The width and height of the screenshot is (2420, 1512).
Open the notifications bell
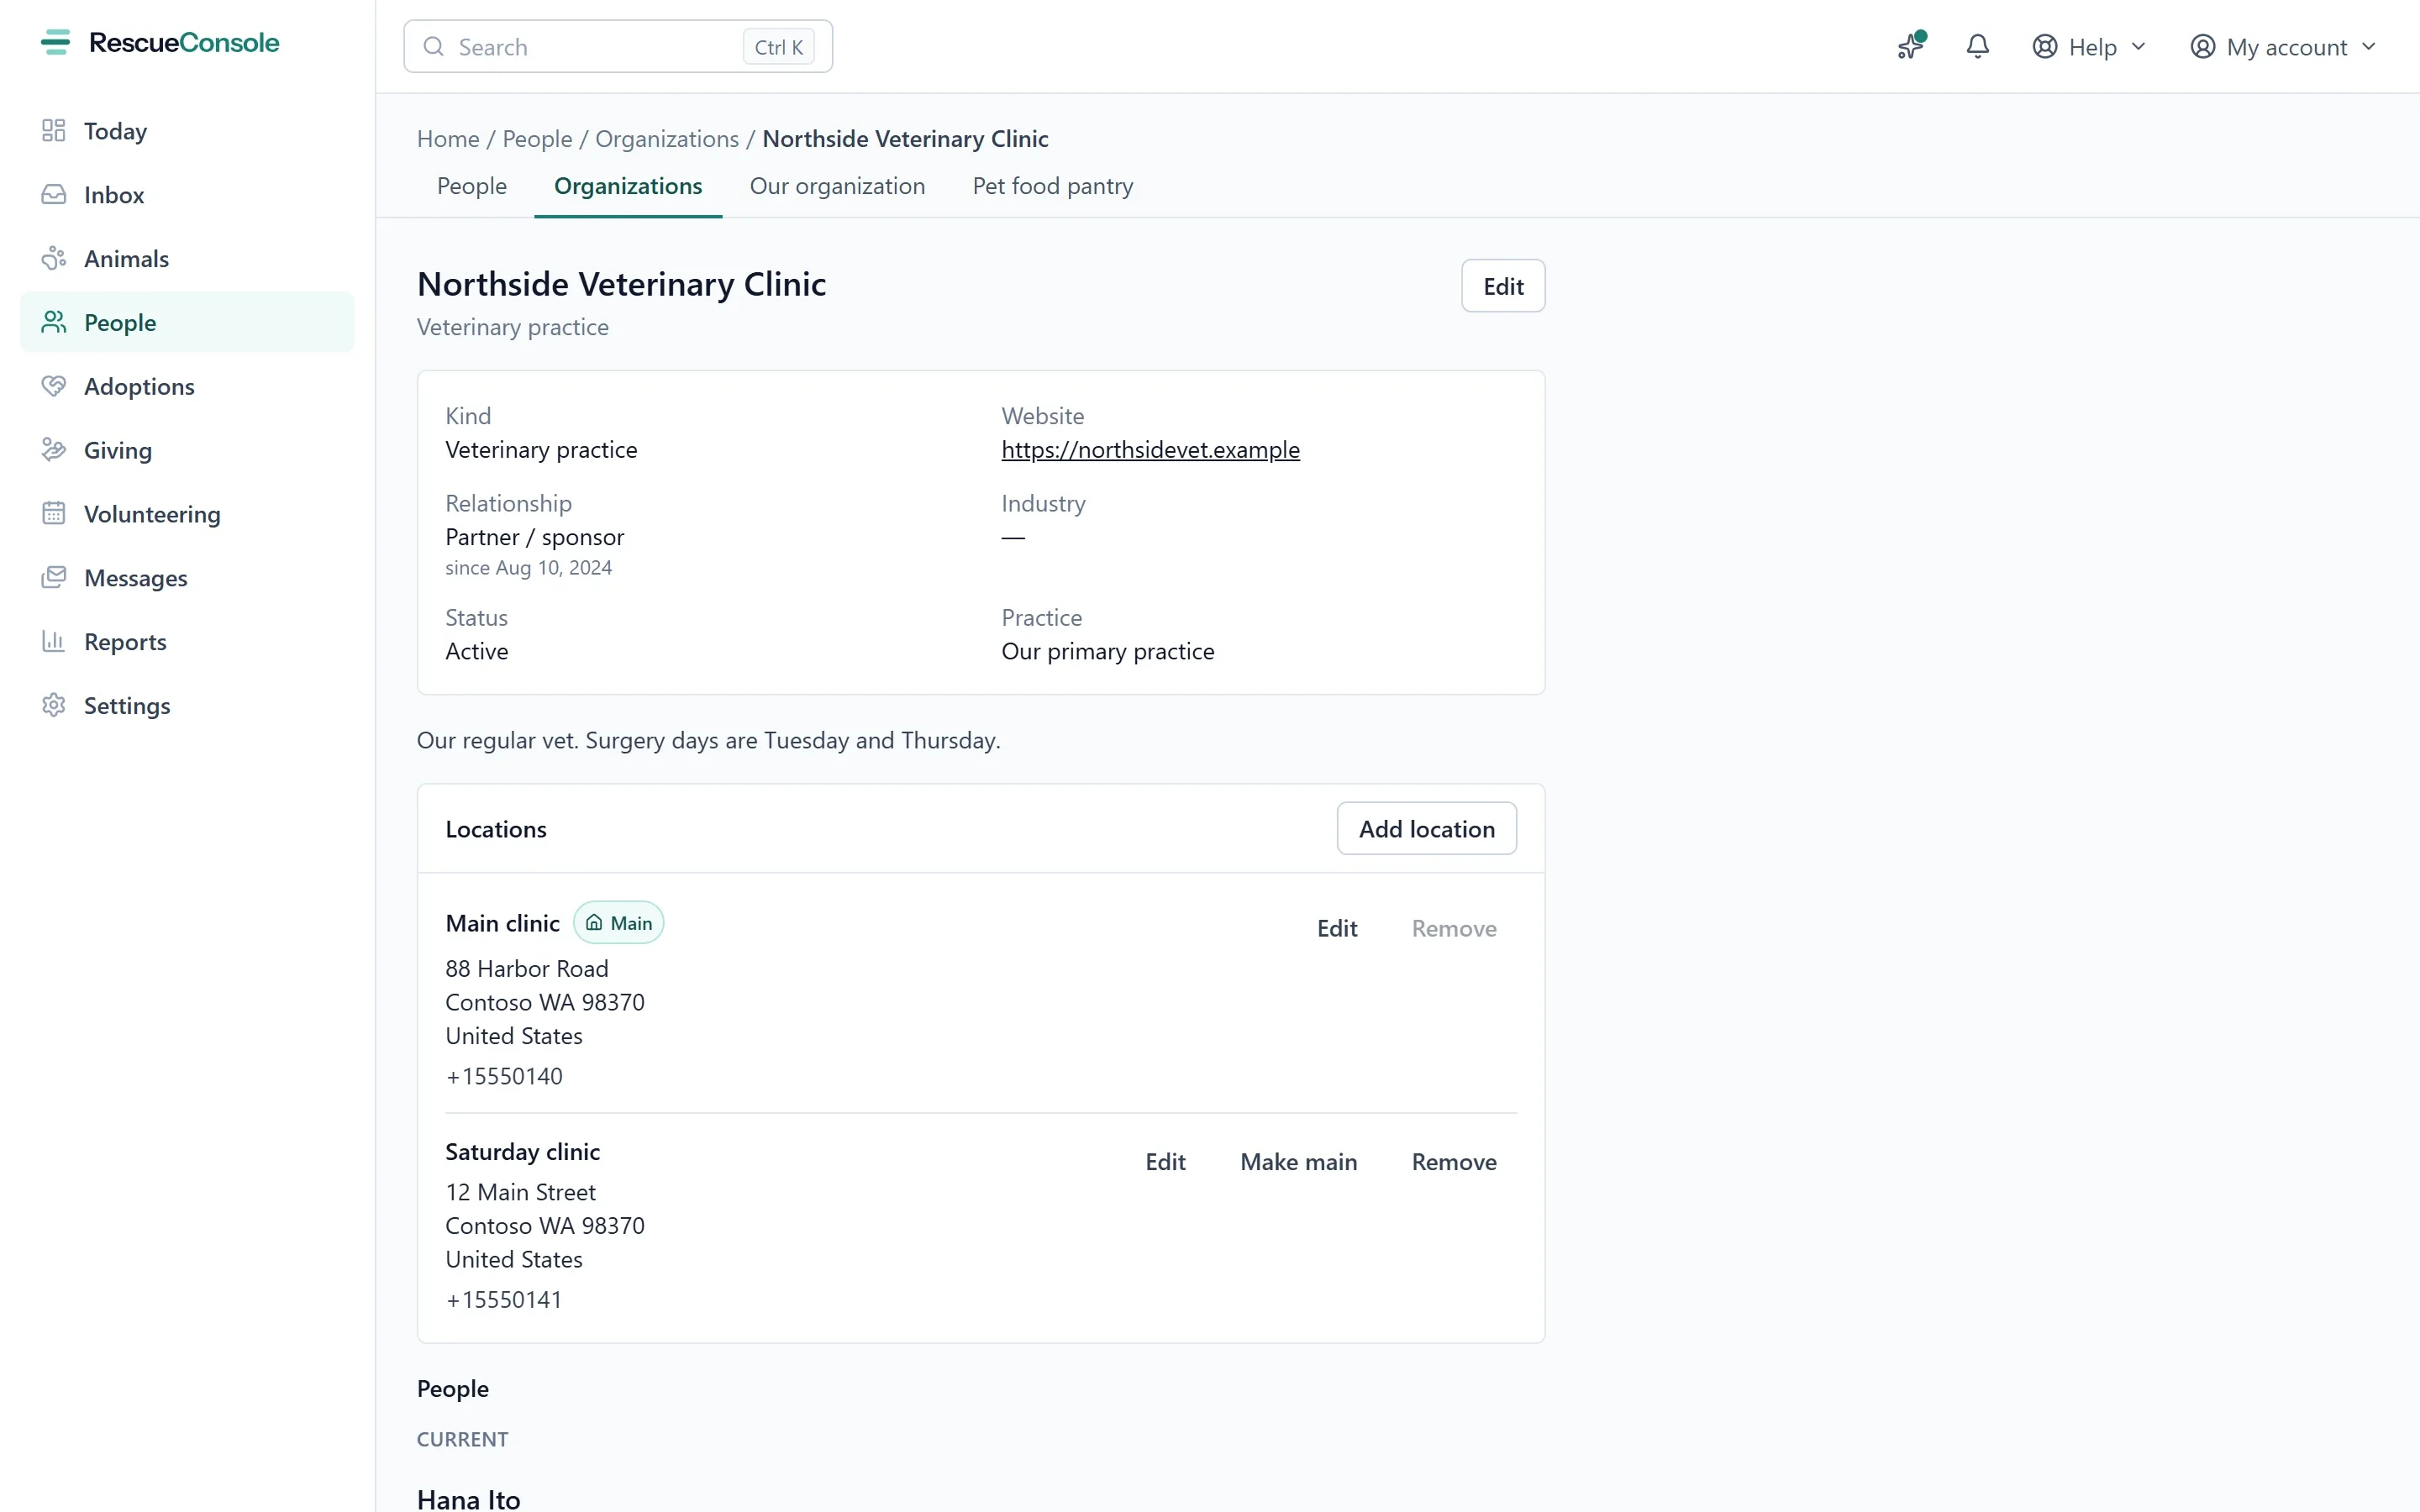tap(1978, 46)
